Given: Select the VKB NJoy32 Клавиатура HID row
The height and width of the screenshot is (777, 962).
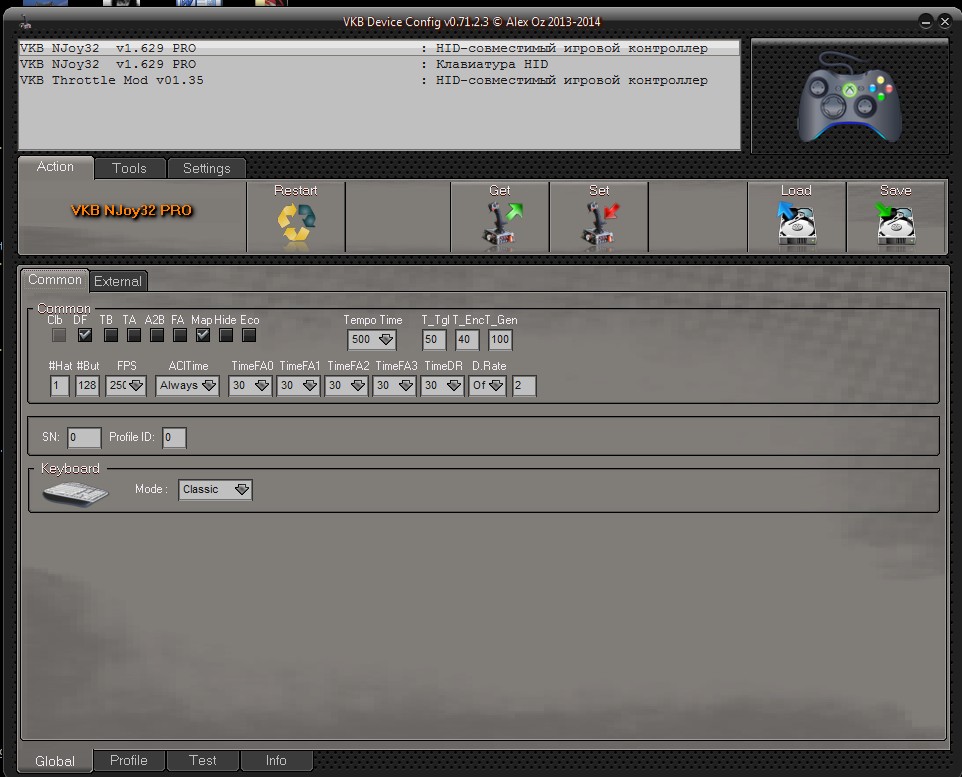Looking at the screenshot, I should coord(379,64).
